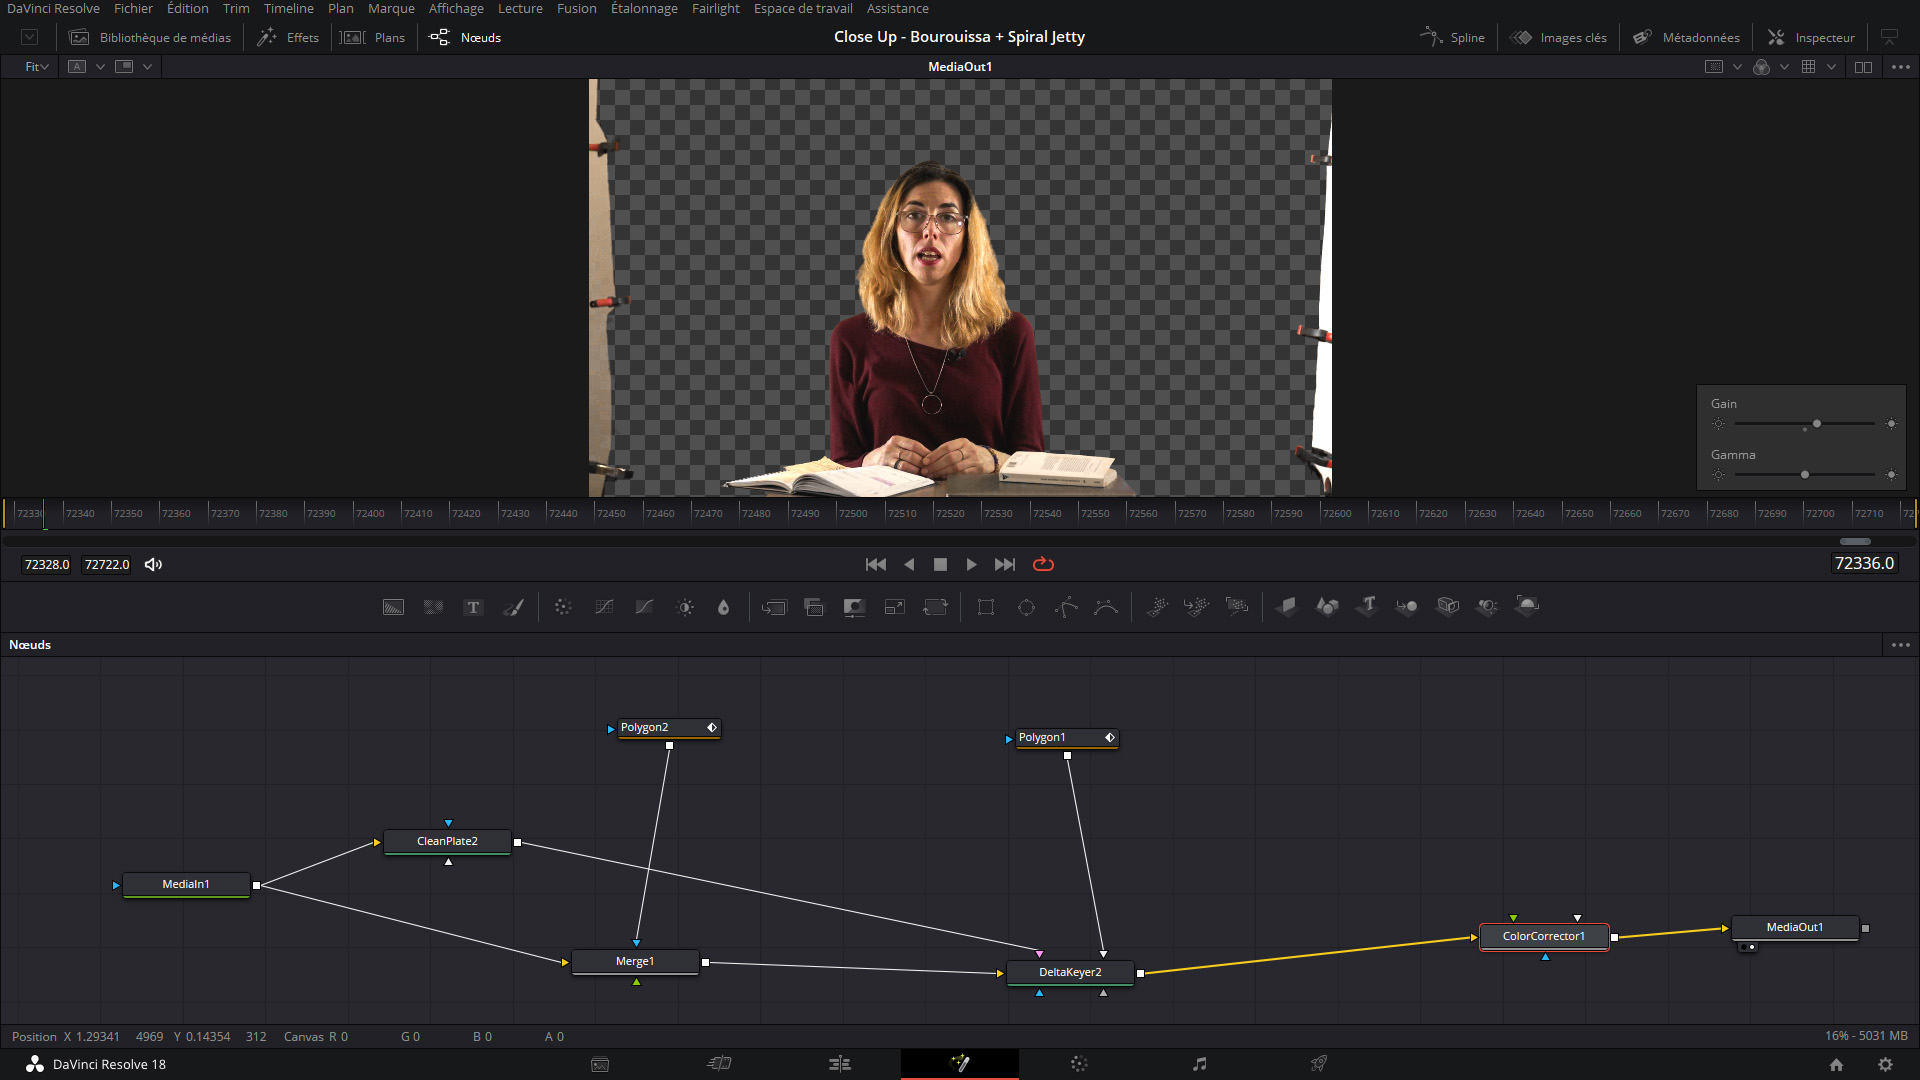Open the Étalonnage menu

coord(644,8)
